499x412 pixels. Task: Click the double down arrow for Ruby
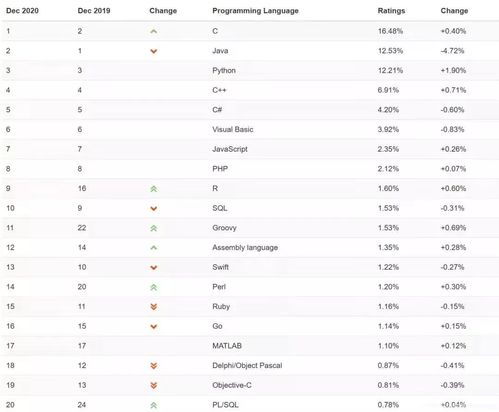tap(154, 307)
